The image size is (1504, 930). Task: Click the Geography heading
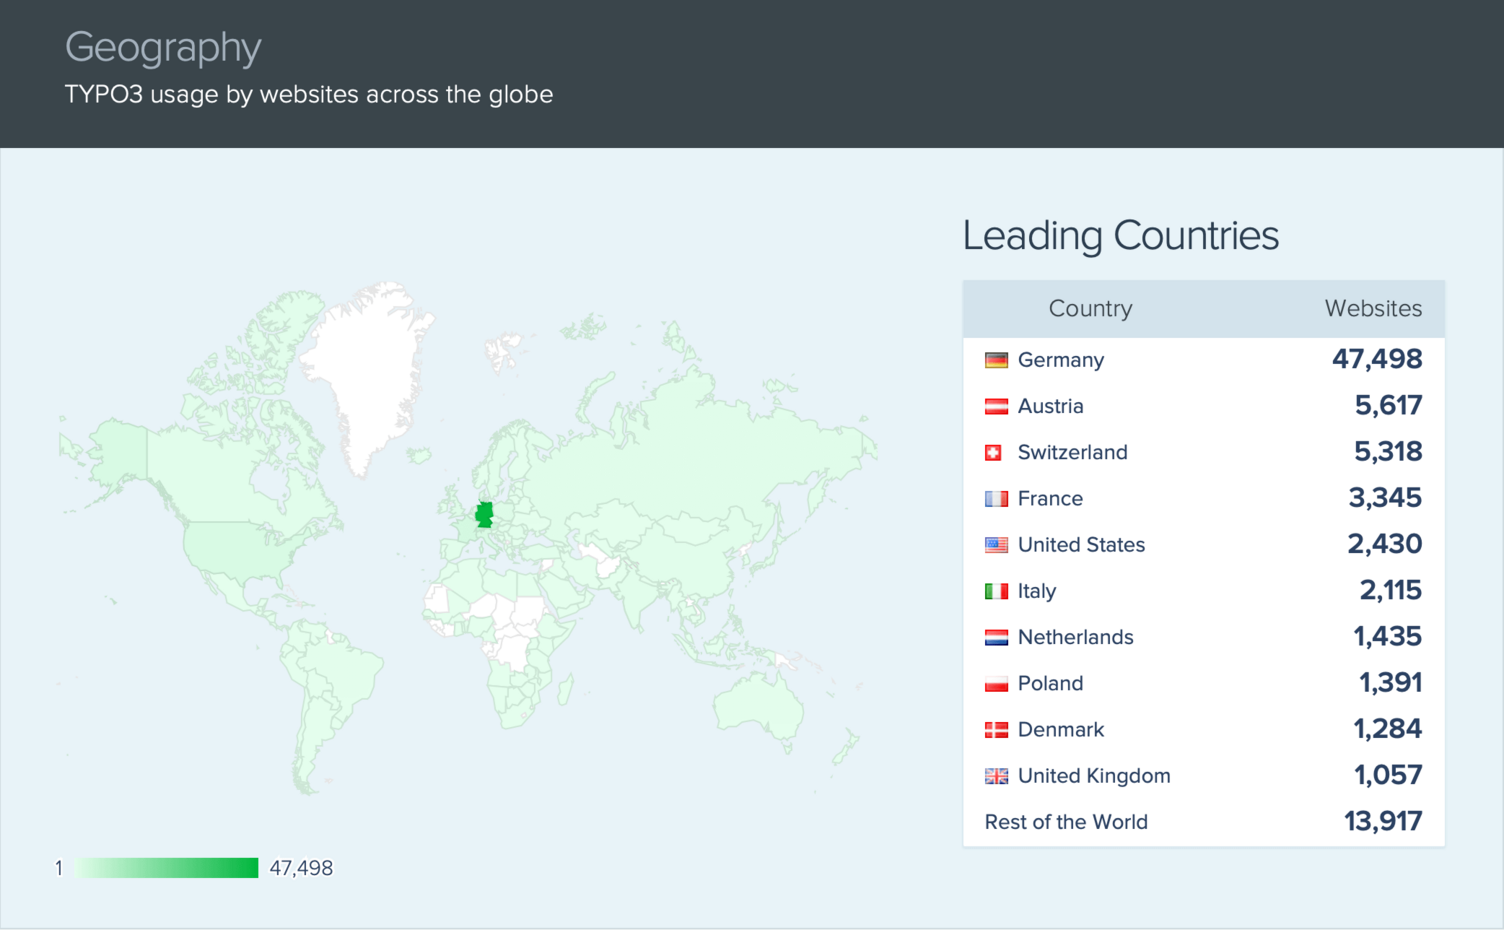(x=162, y=47)
